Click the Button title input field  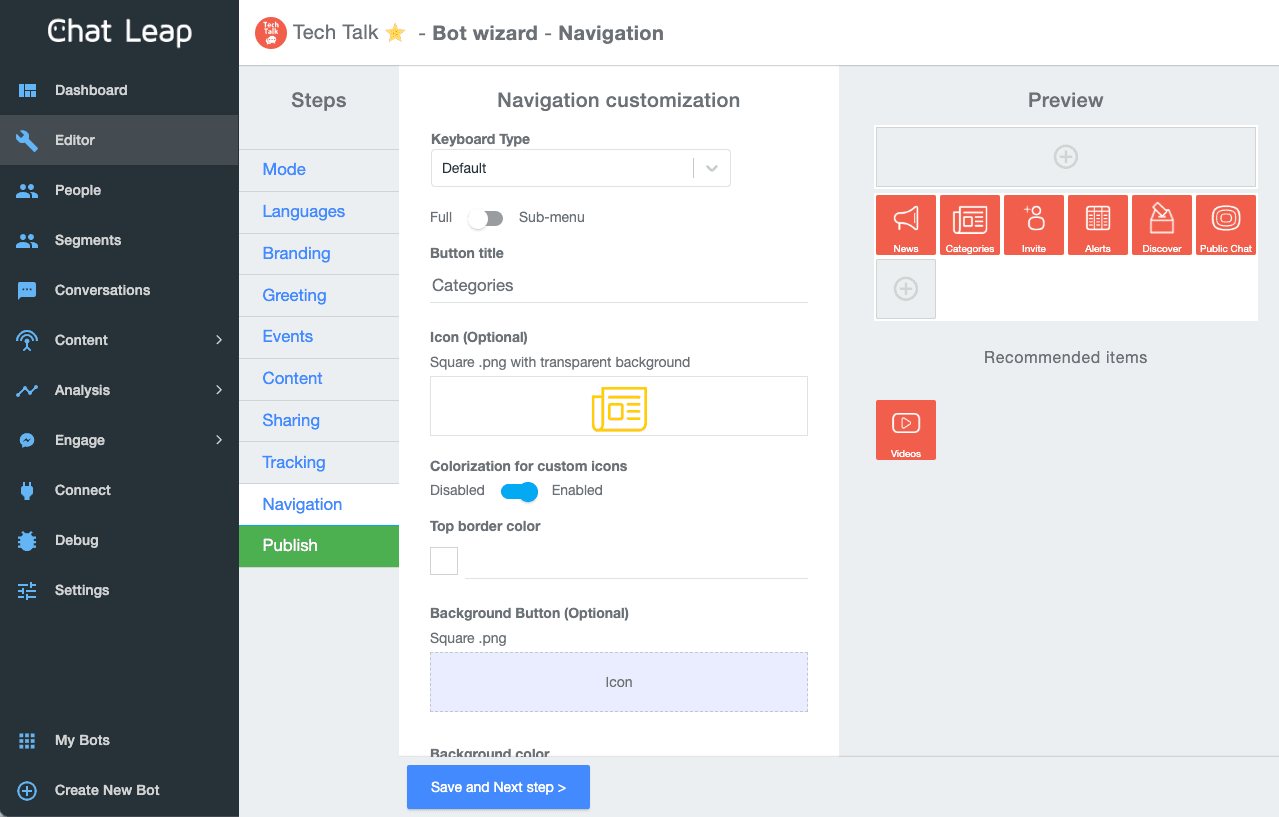pos(618,285)
